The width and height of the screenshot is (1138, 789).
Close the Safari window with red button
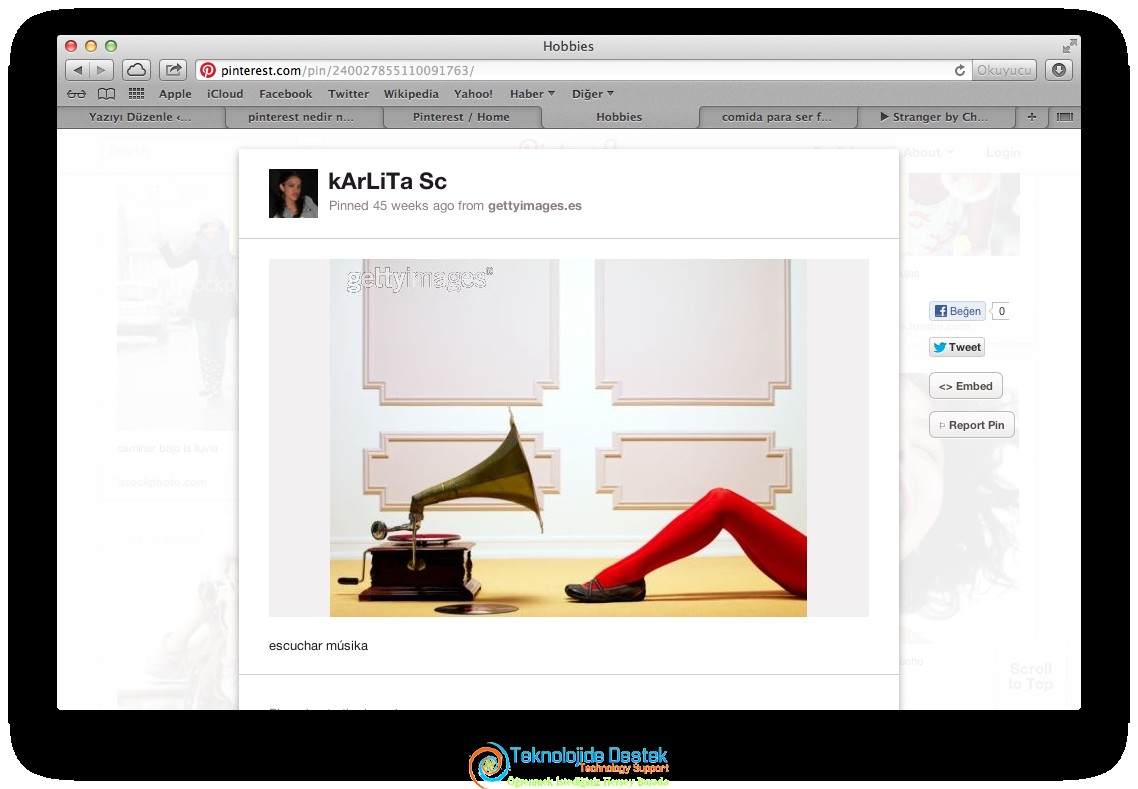pyautogui.click(x=71, y=46)
